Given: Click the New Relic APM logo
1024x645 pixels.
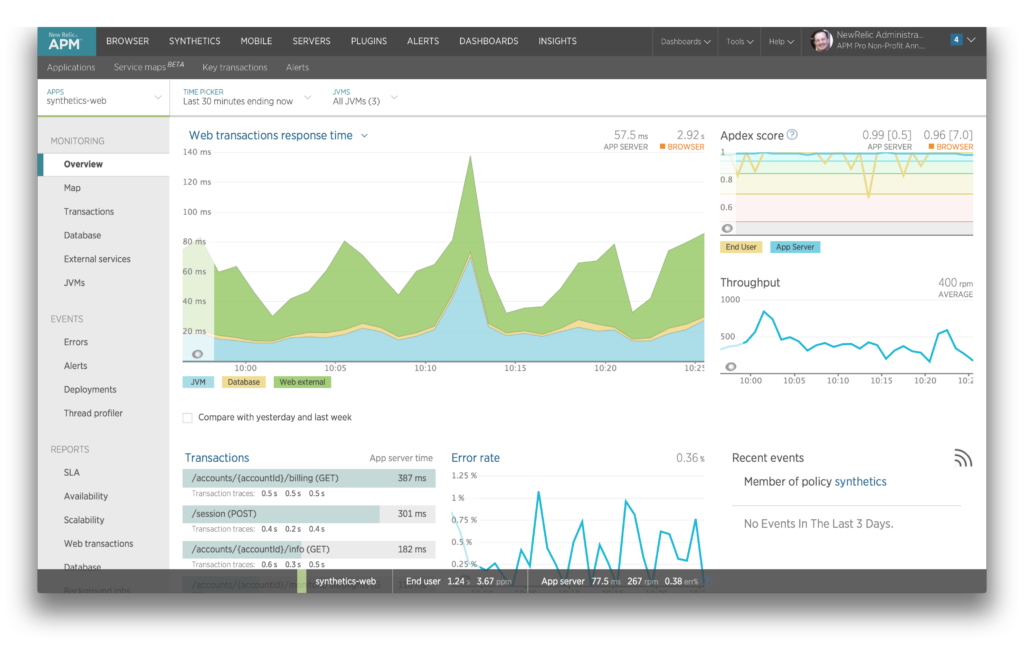Looking at the screenshot, I should [x=66, y=41].
